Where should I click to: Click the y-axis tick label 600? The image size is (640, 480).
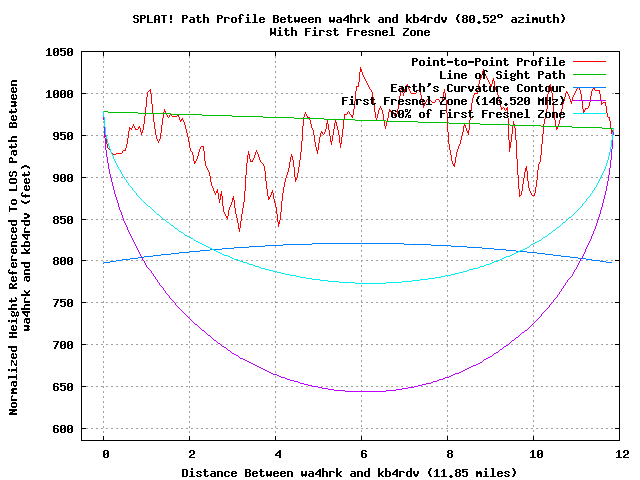click(63, 429)
